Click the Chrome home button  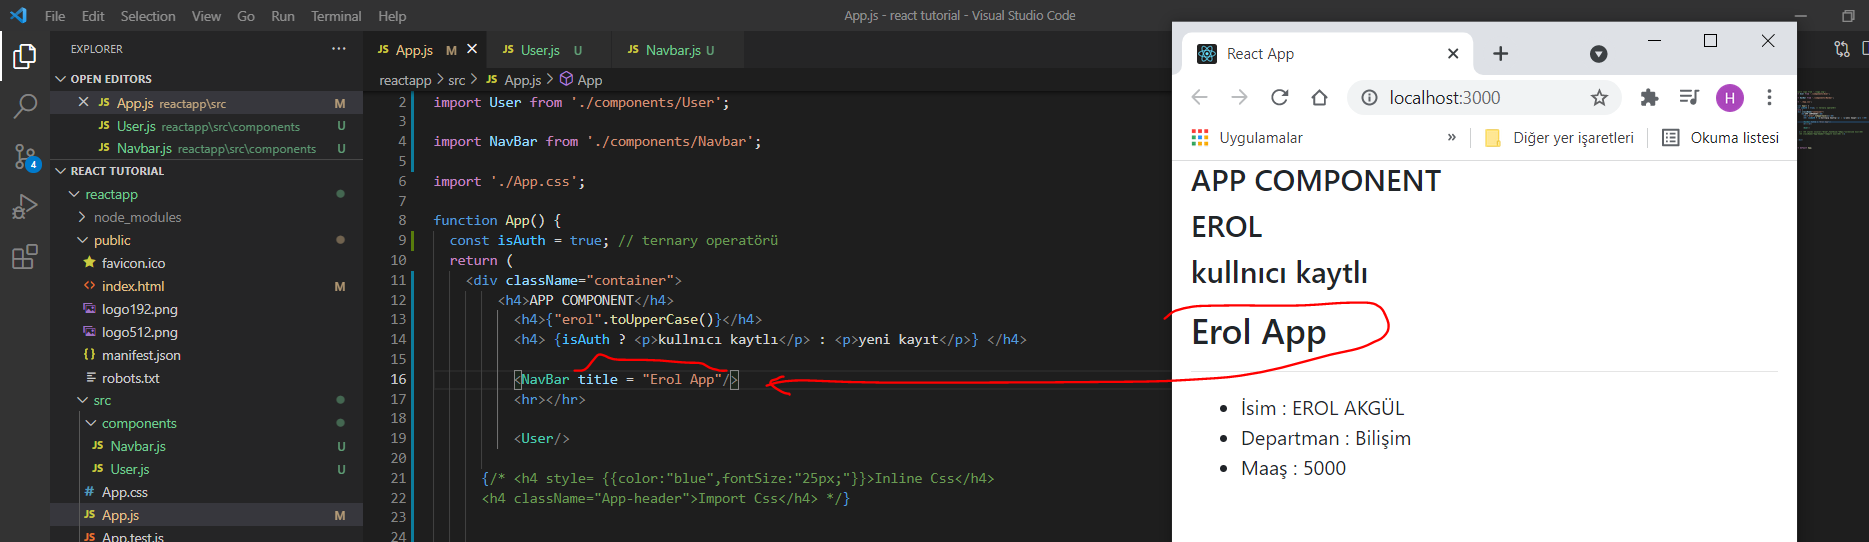pyautogui.click(x=1319, y=97)
